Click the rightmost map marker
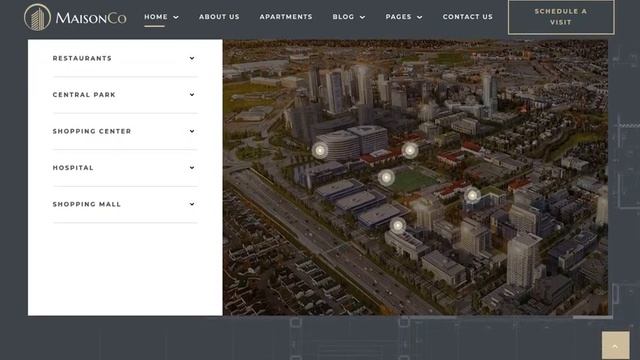The width and height of the screenshot is (640, 360). point(472,196)
